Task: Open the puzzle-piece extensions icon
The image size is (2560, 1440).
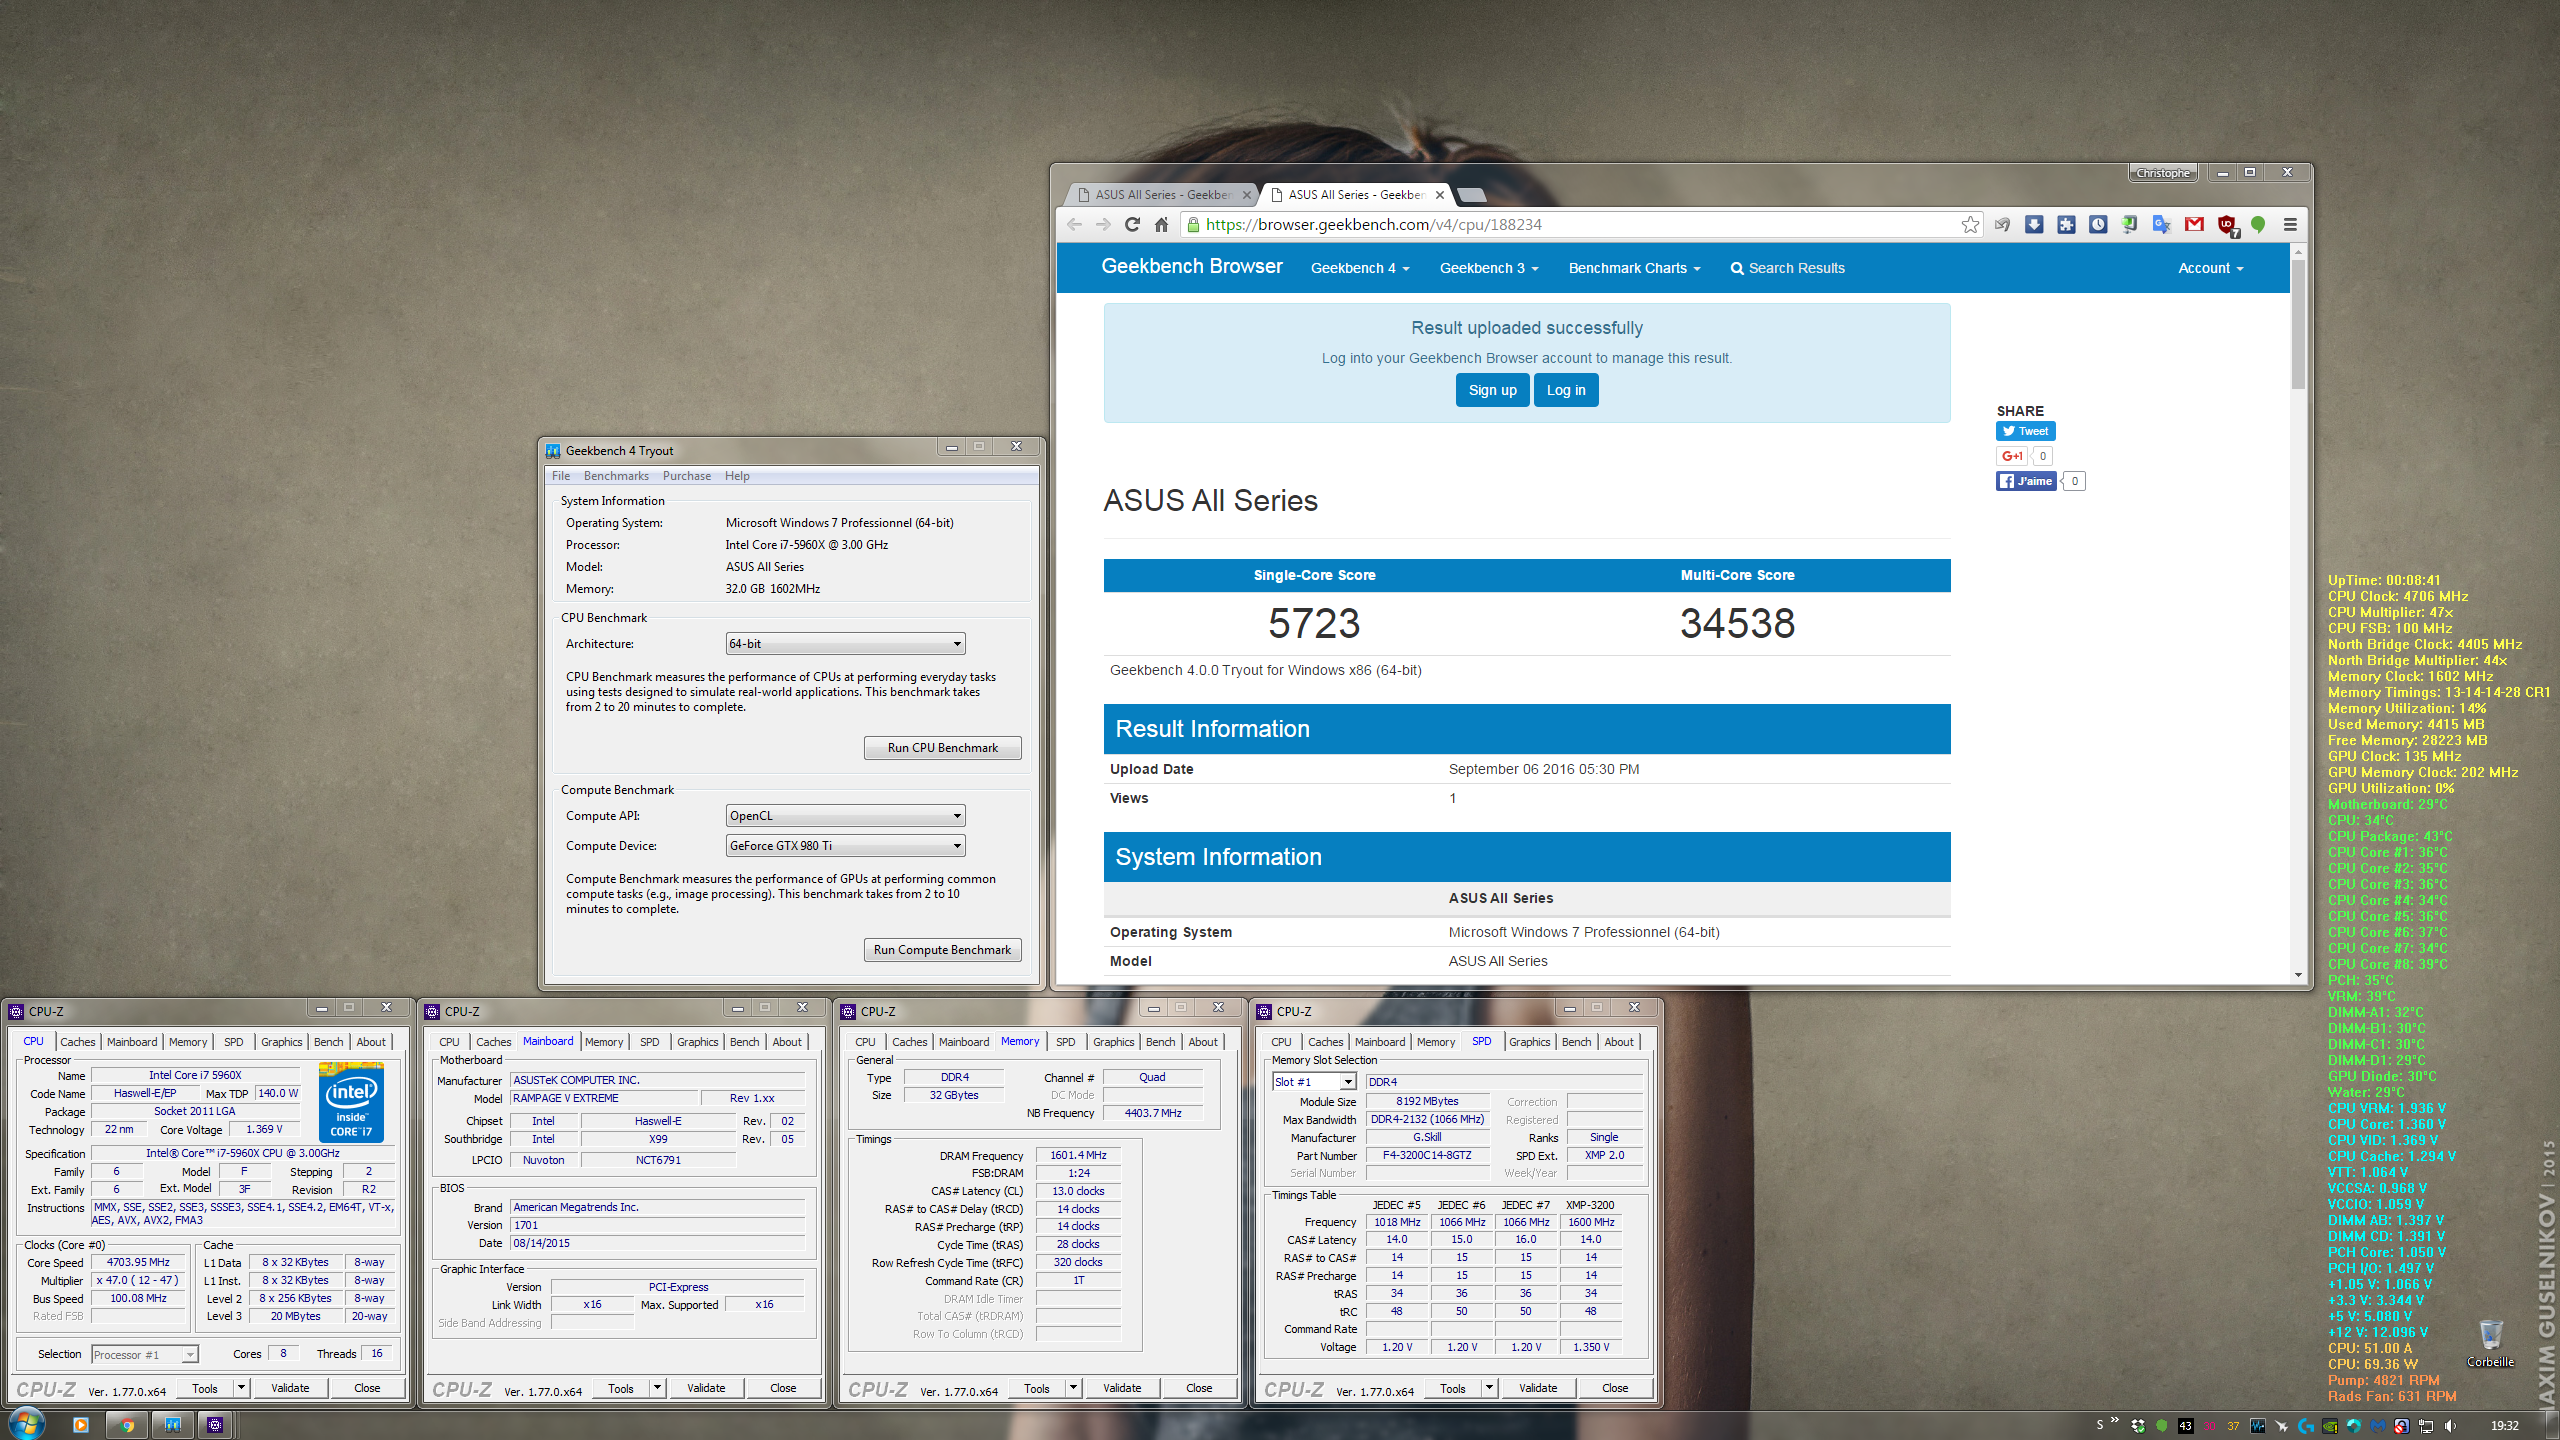Action: 2066,224
